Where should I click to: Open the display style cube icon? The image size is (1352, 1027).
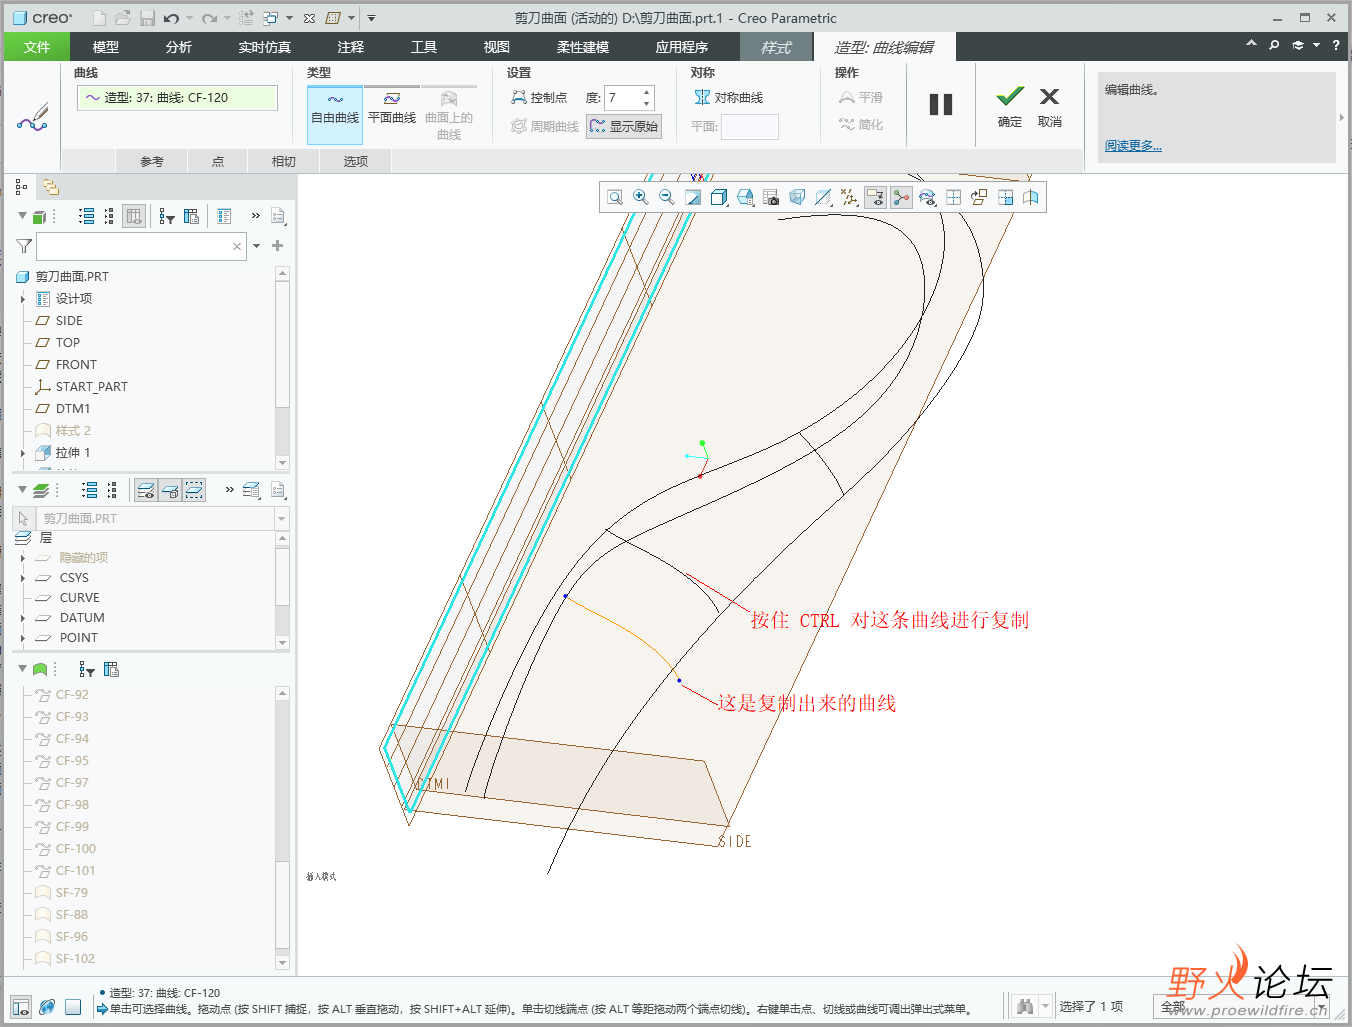[719, 198]
